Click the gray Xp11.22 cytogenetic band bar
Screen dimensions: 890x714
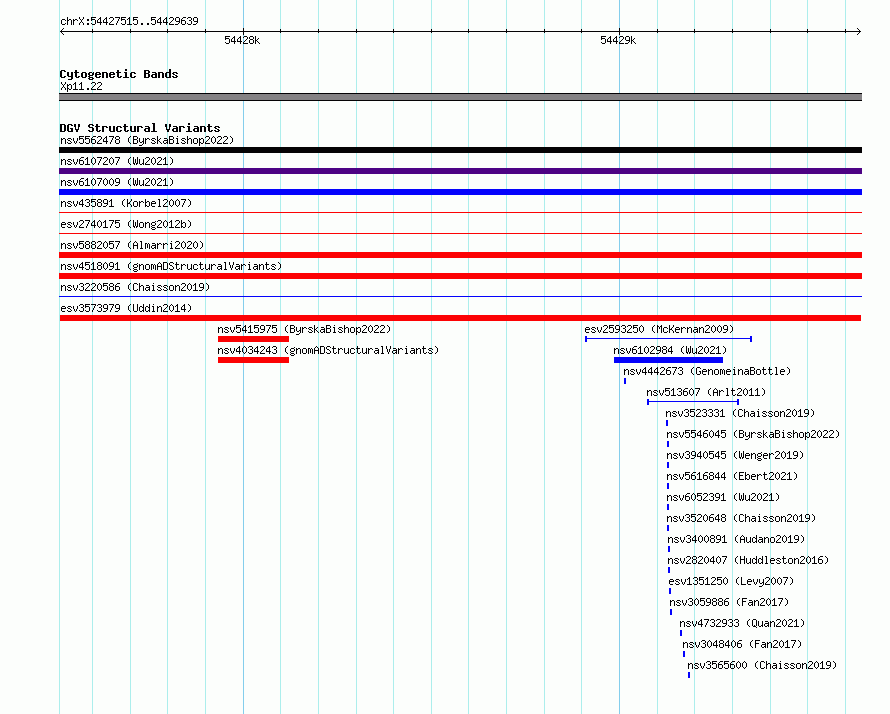[460, 97]
